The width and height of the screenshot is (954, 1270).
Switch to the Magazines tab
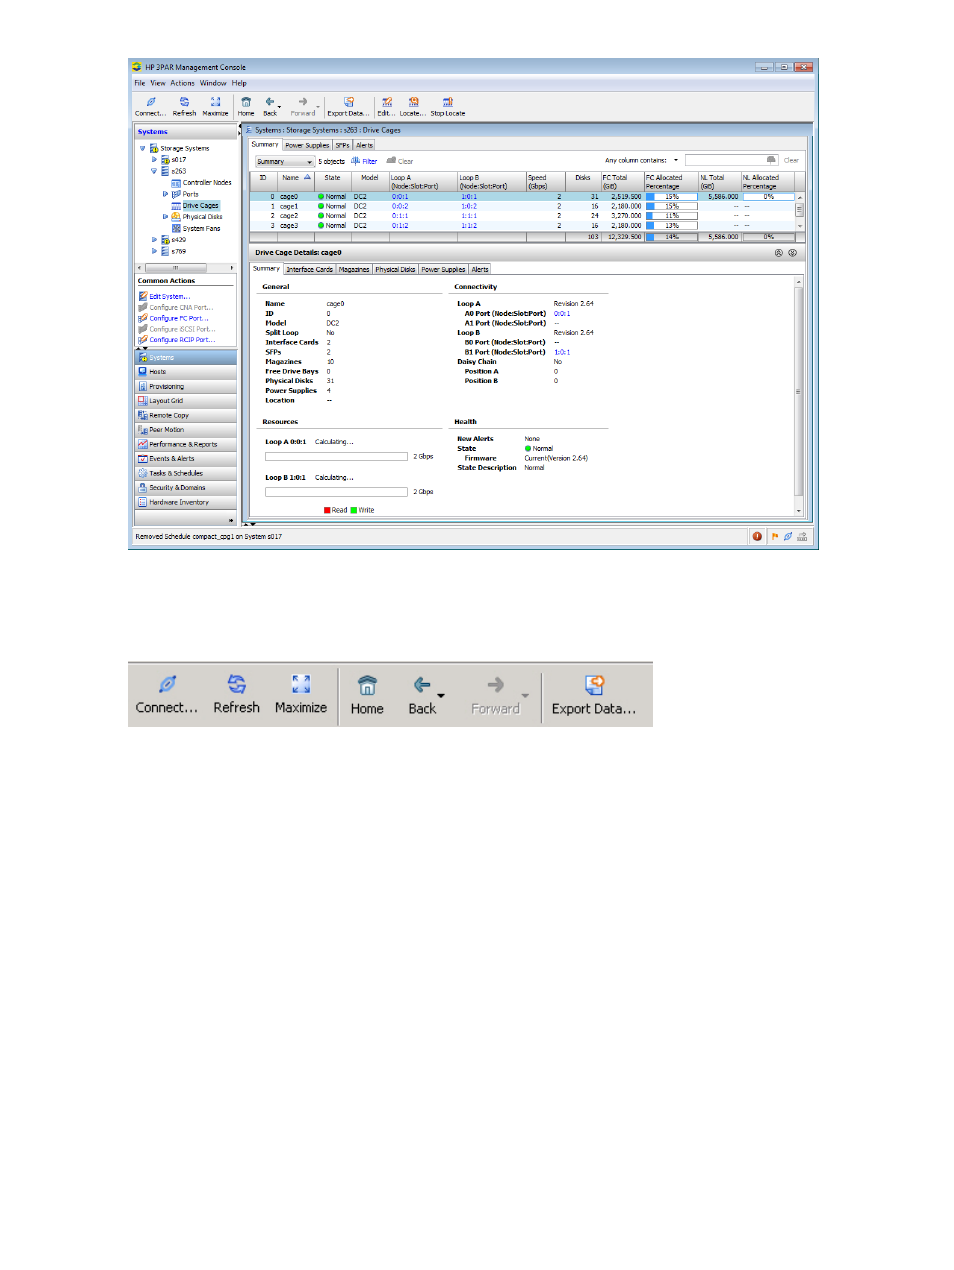[x=354, y=270]
